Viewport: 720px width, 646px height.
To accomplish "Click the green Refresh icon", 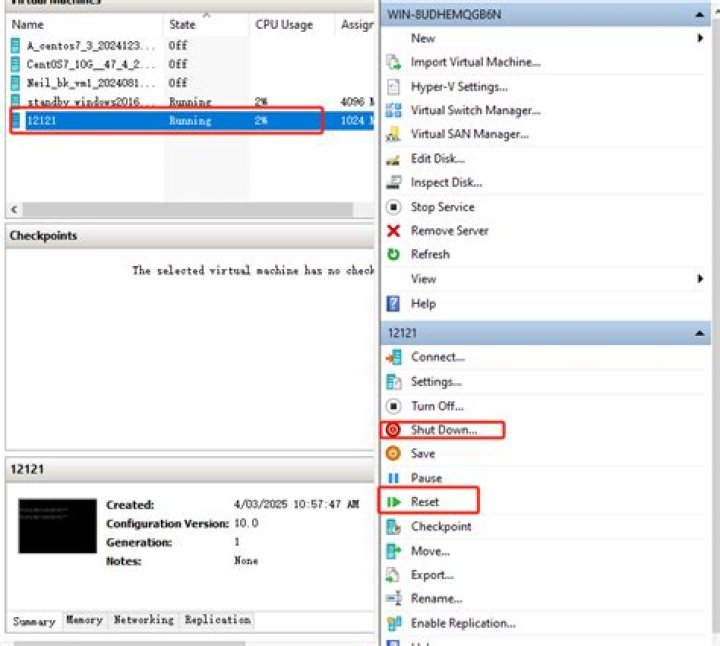I will [x=394, y=254].
